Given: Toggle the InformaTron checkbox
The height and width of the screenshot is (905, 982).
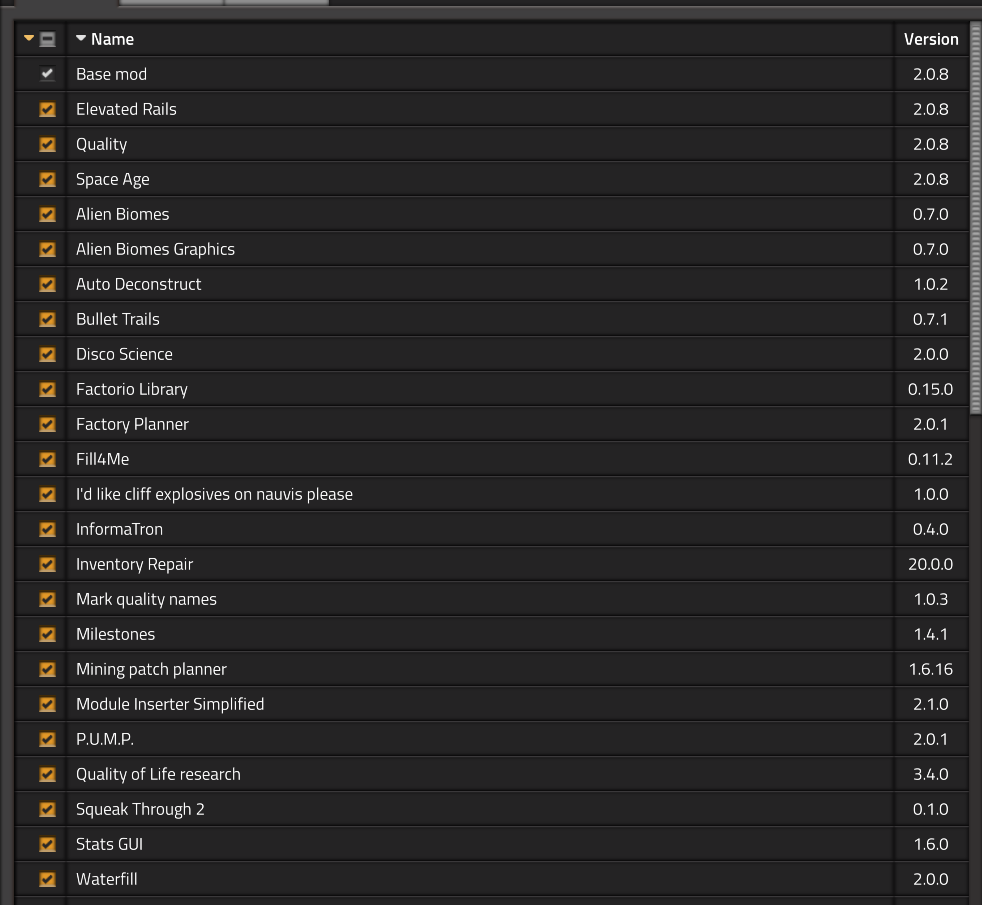Looking at the screenshot, I should coord(48,529).
